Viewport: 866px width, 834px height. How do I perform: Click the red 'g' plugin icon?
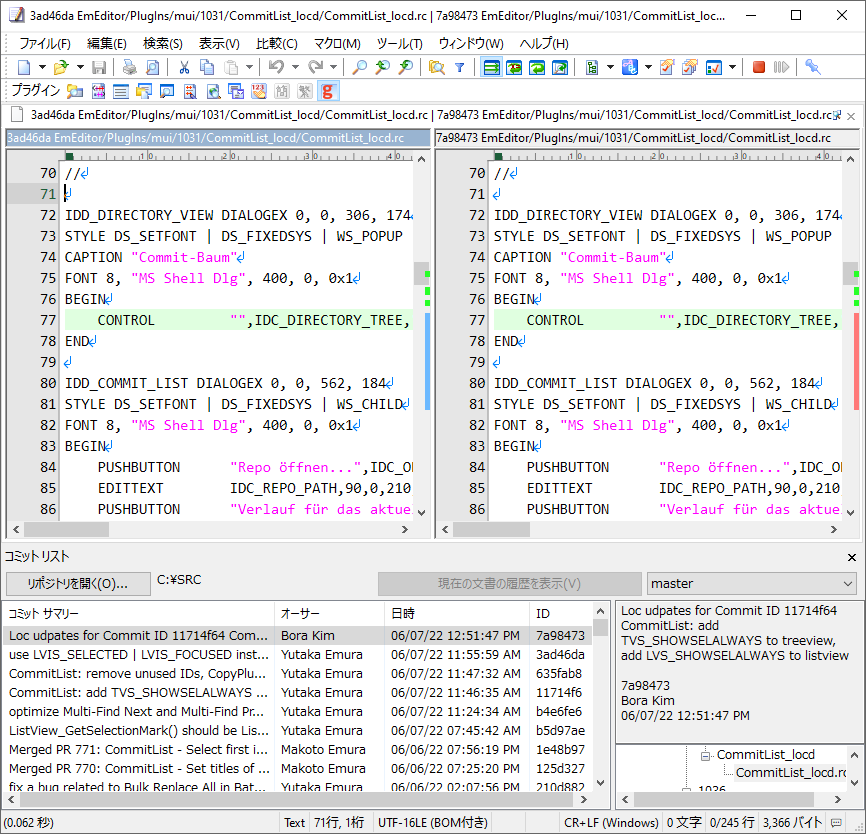point(328,91)
